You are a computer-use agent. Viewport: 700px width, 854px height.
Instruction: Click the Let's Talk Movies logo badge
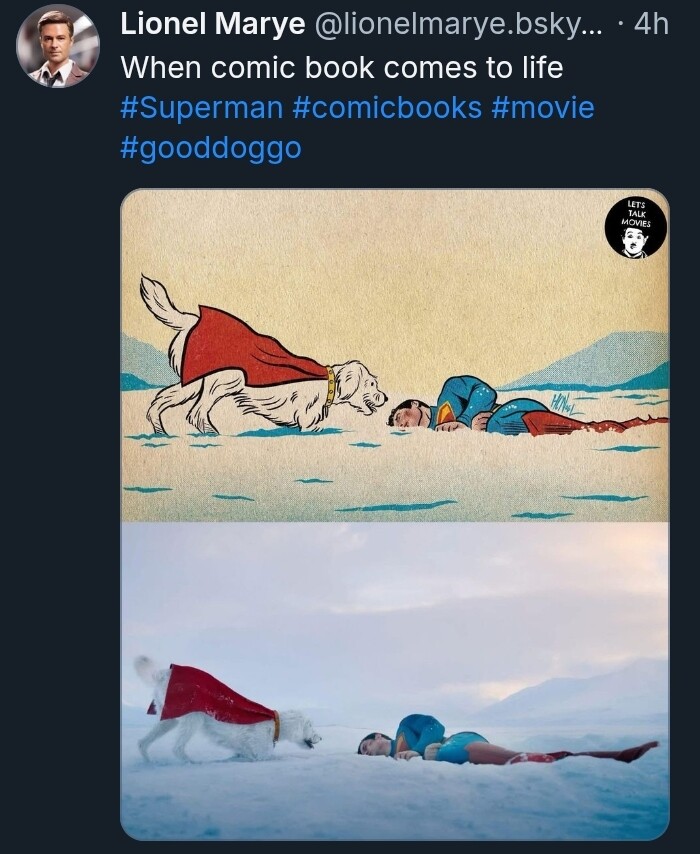[635, 228]
